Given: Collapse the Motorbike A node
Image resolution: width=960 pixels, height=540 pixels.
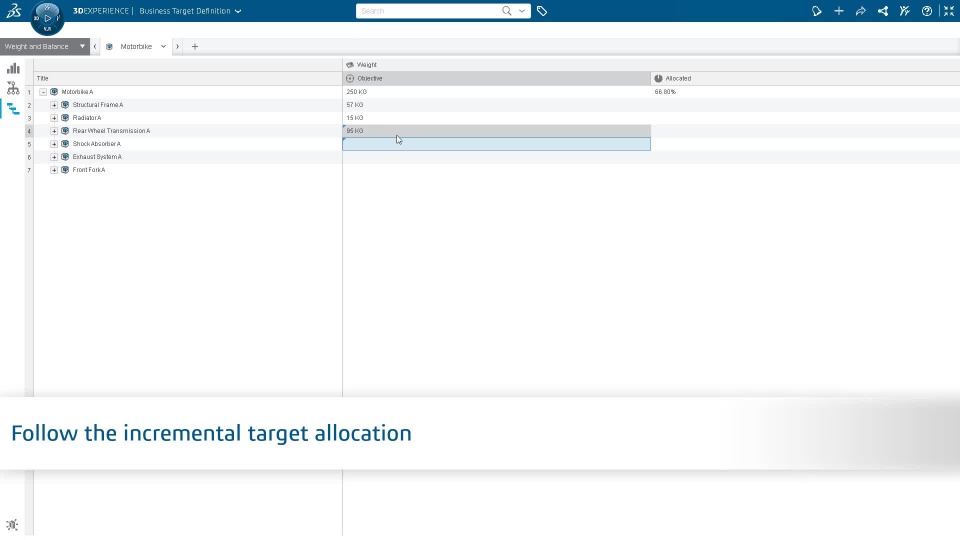Looking at the screenshot, I should (43, 92).
